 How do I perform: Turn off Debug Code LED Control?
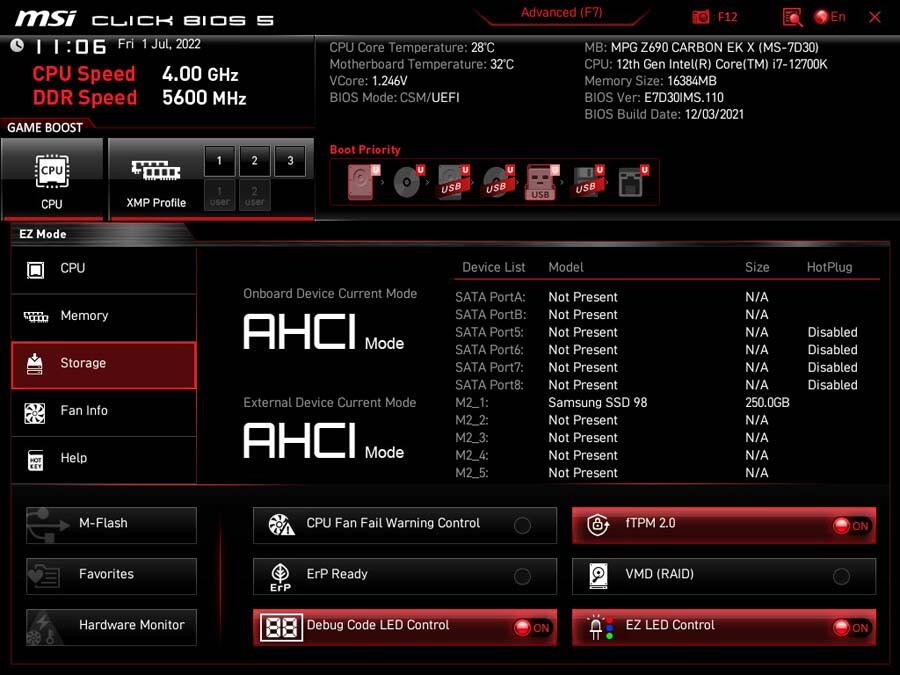pos(531,628)
